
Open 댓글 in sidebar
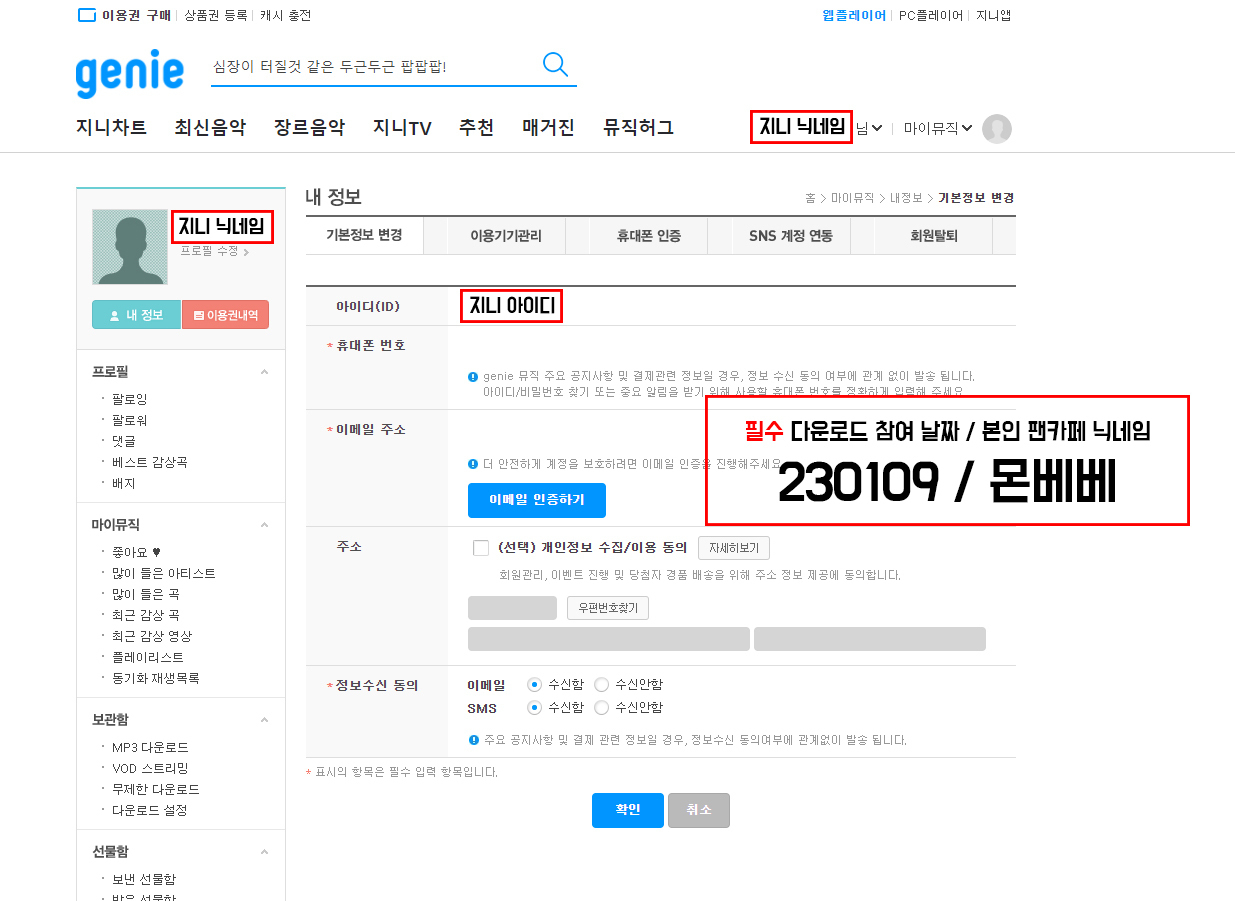(124, 441)
